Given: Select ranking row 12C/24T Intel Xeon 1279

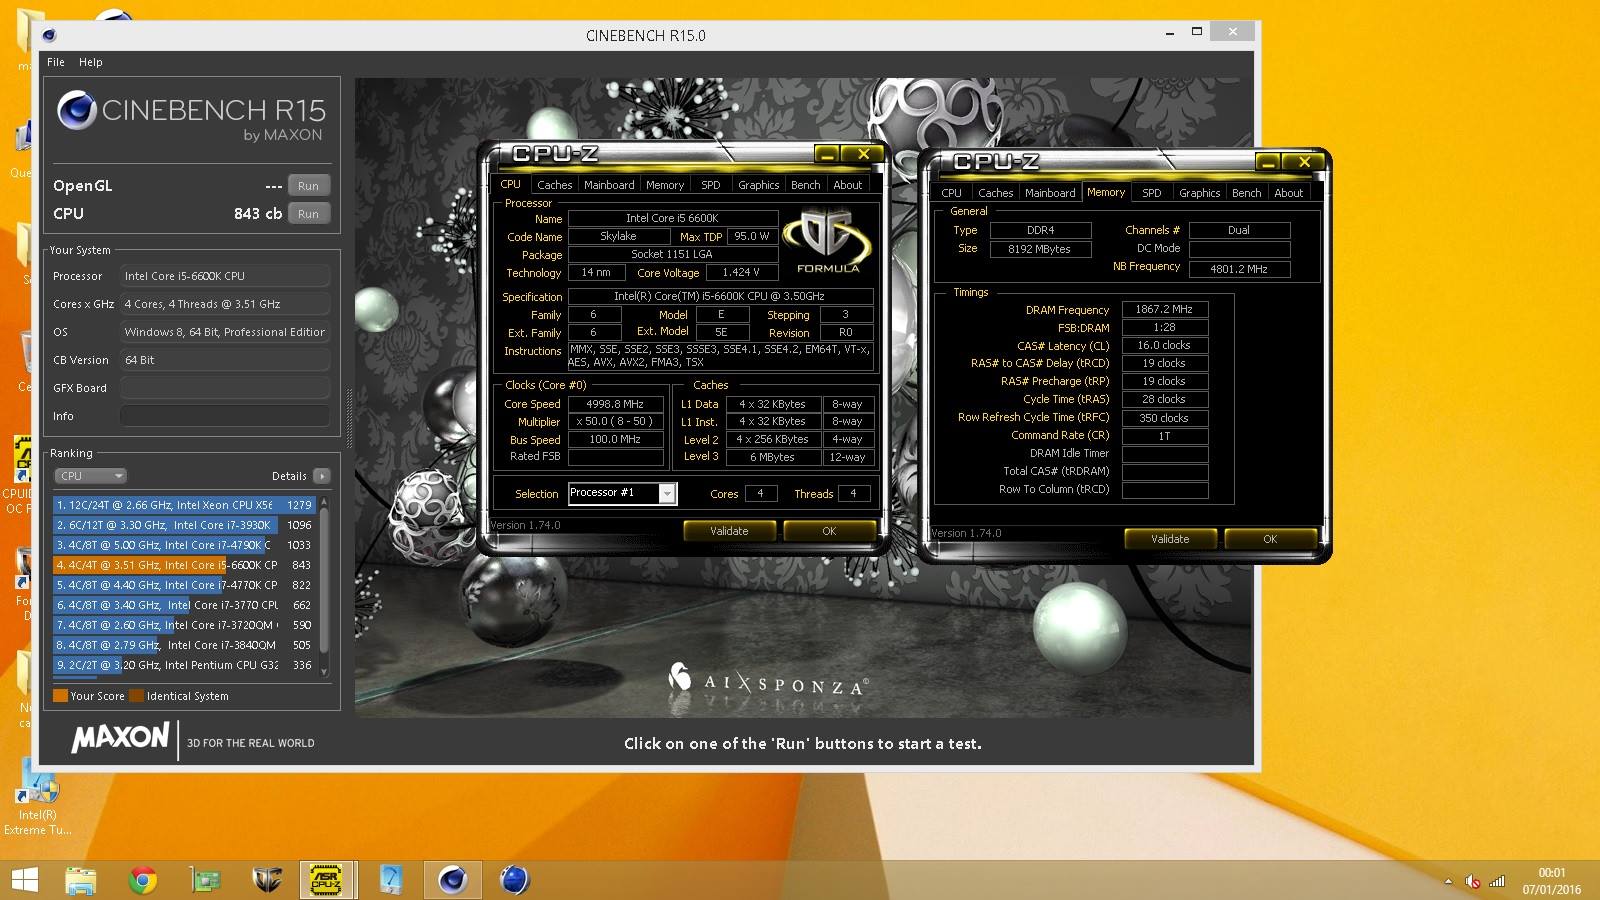Looking at the screenshot, I should 184,505.
